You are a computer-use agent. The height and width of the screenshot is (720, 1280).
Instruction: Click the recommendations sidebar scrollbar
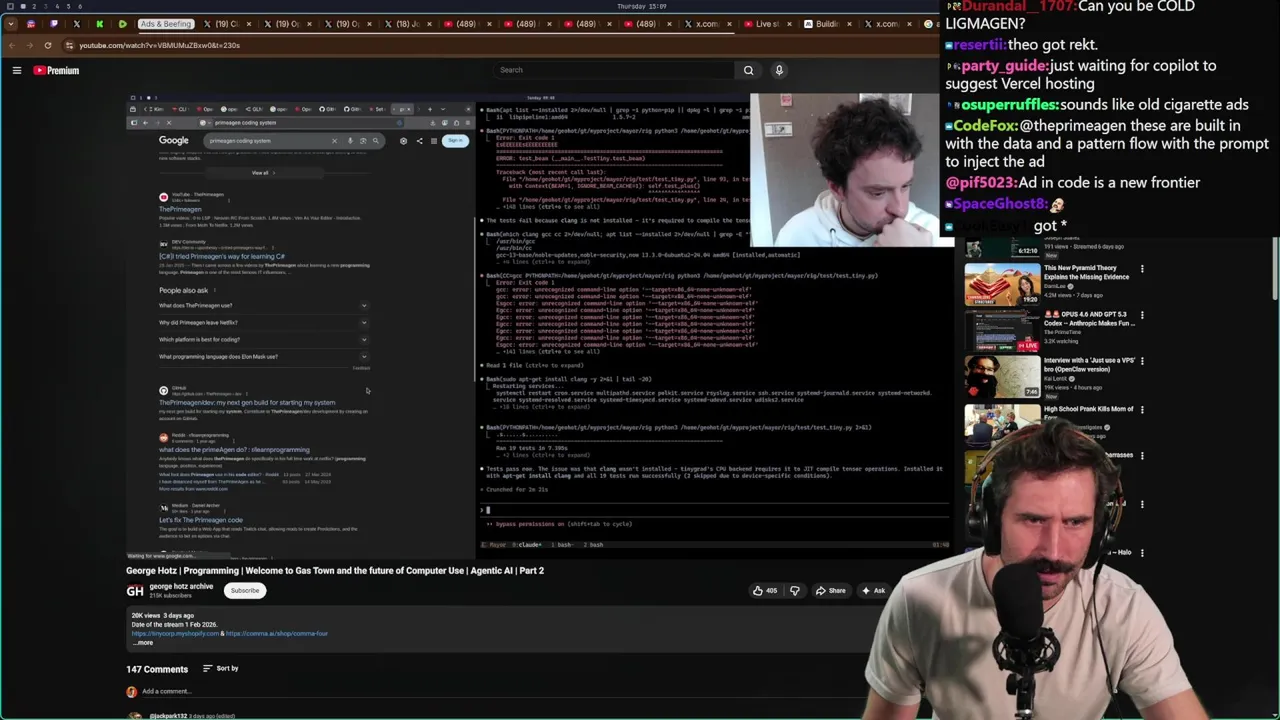pyautogui.click(x=1276, y=270)
